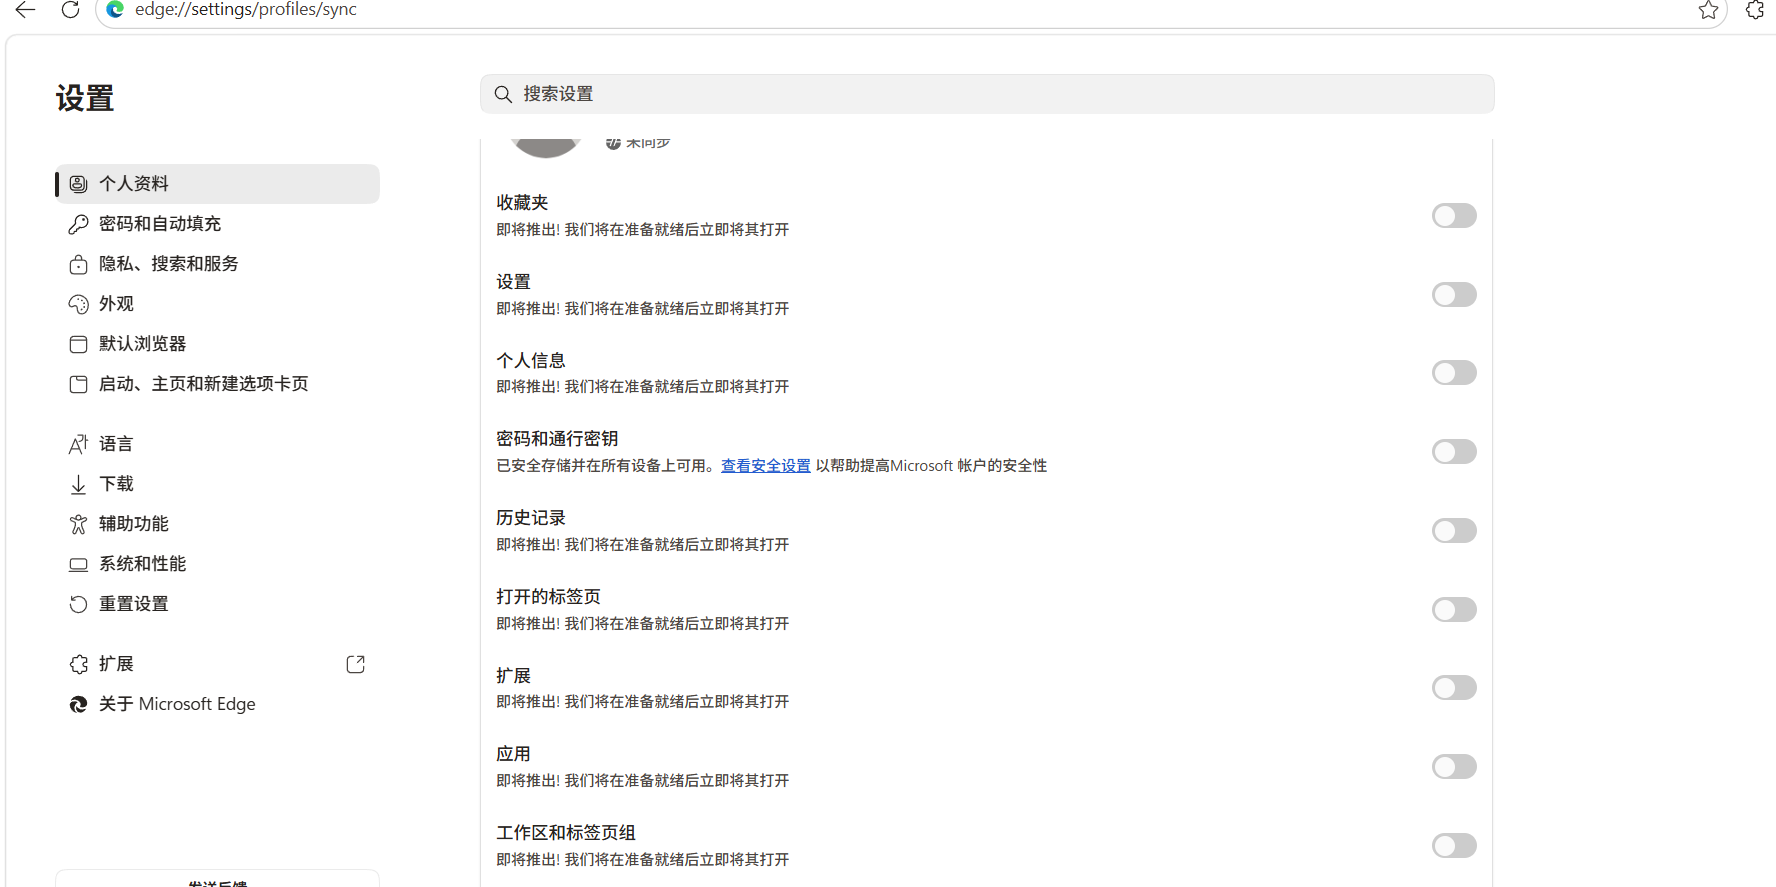Open the external link icon next to 扩展

click(355, 664)
